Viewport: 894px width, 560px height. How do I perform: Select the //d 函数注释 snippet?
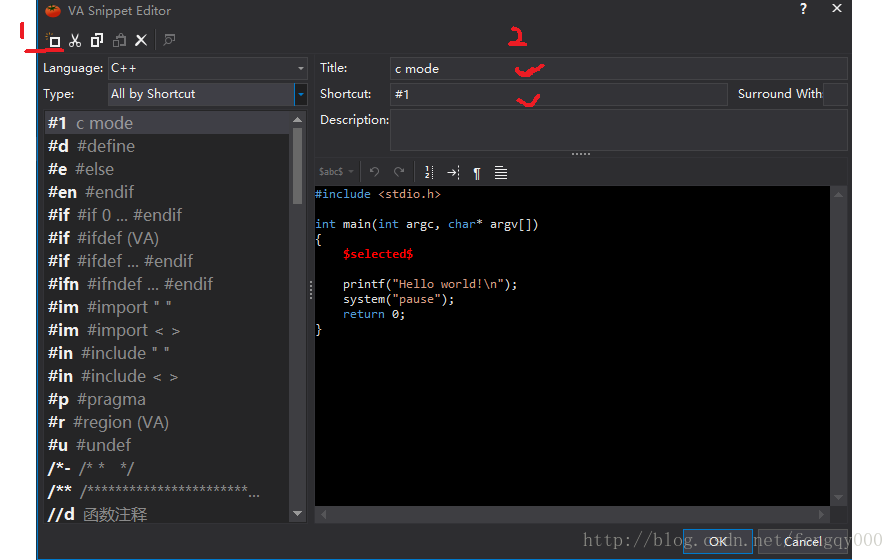pyautogui.click(x=168, y=514)
